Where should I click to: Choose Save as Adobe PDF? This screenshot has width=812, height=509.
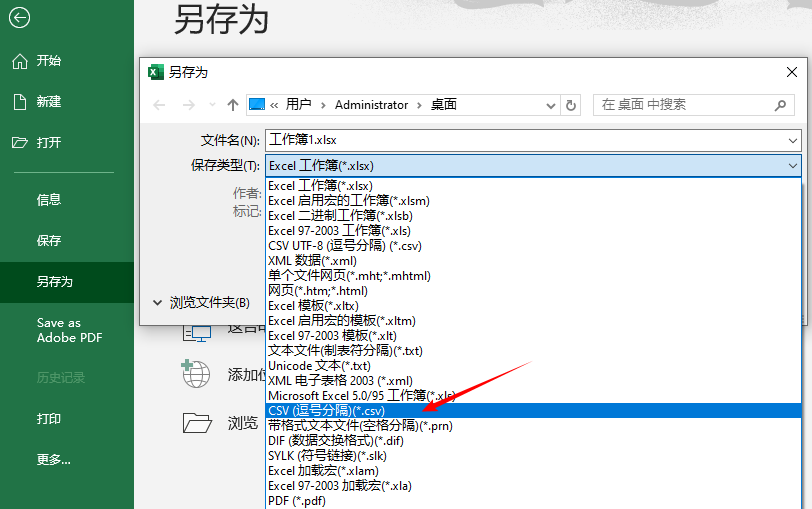pyautogui.click(x=67, y=330)
